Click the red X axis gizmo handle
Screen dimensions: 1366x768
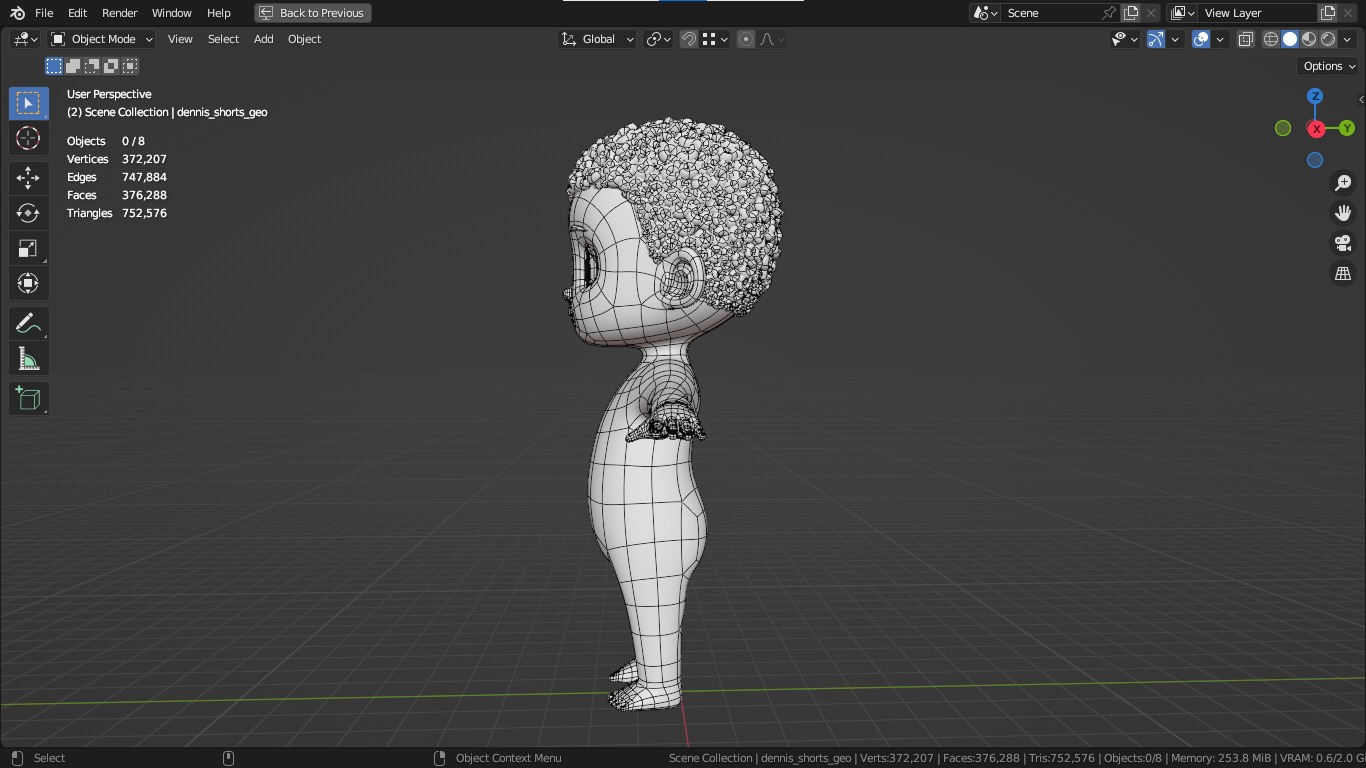click(1316, 129)
